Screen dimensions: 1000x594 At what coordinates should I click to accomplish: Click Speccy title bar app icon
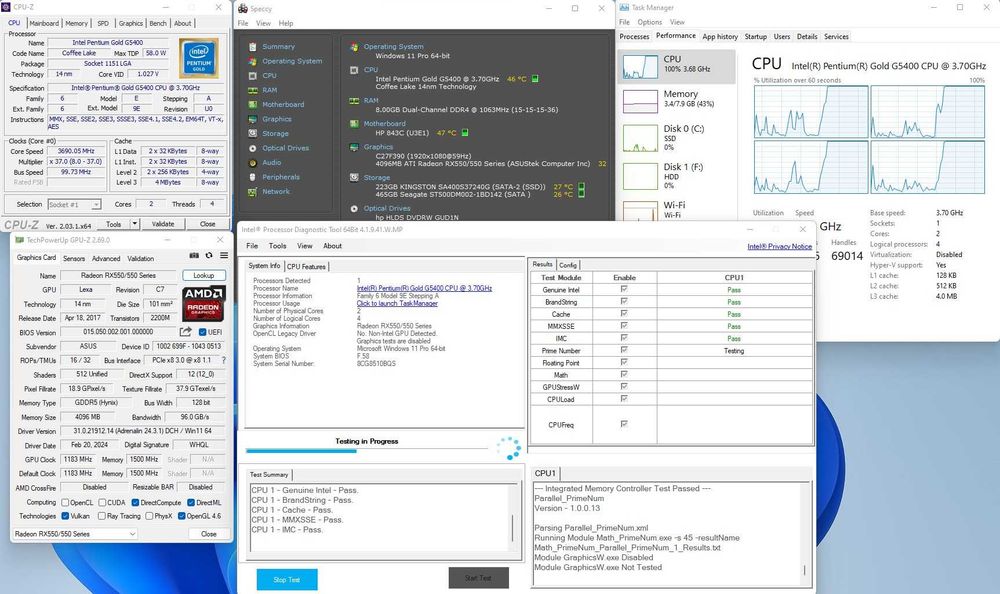pyautogui.click(x=243, y=8)
